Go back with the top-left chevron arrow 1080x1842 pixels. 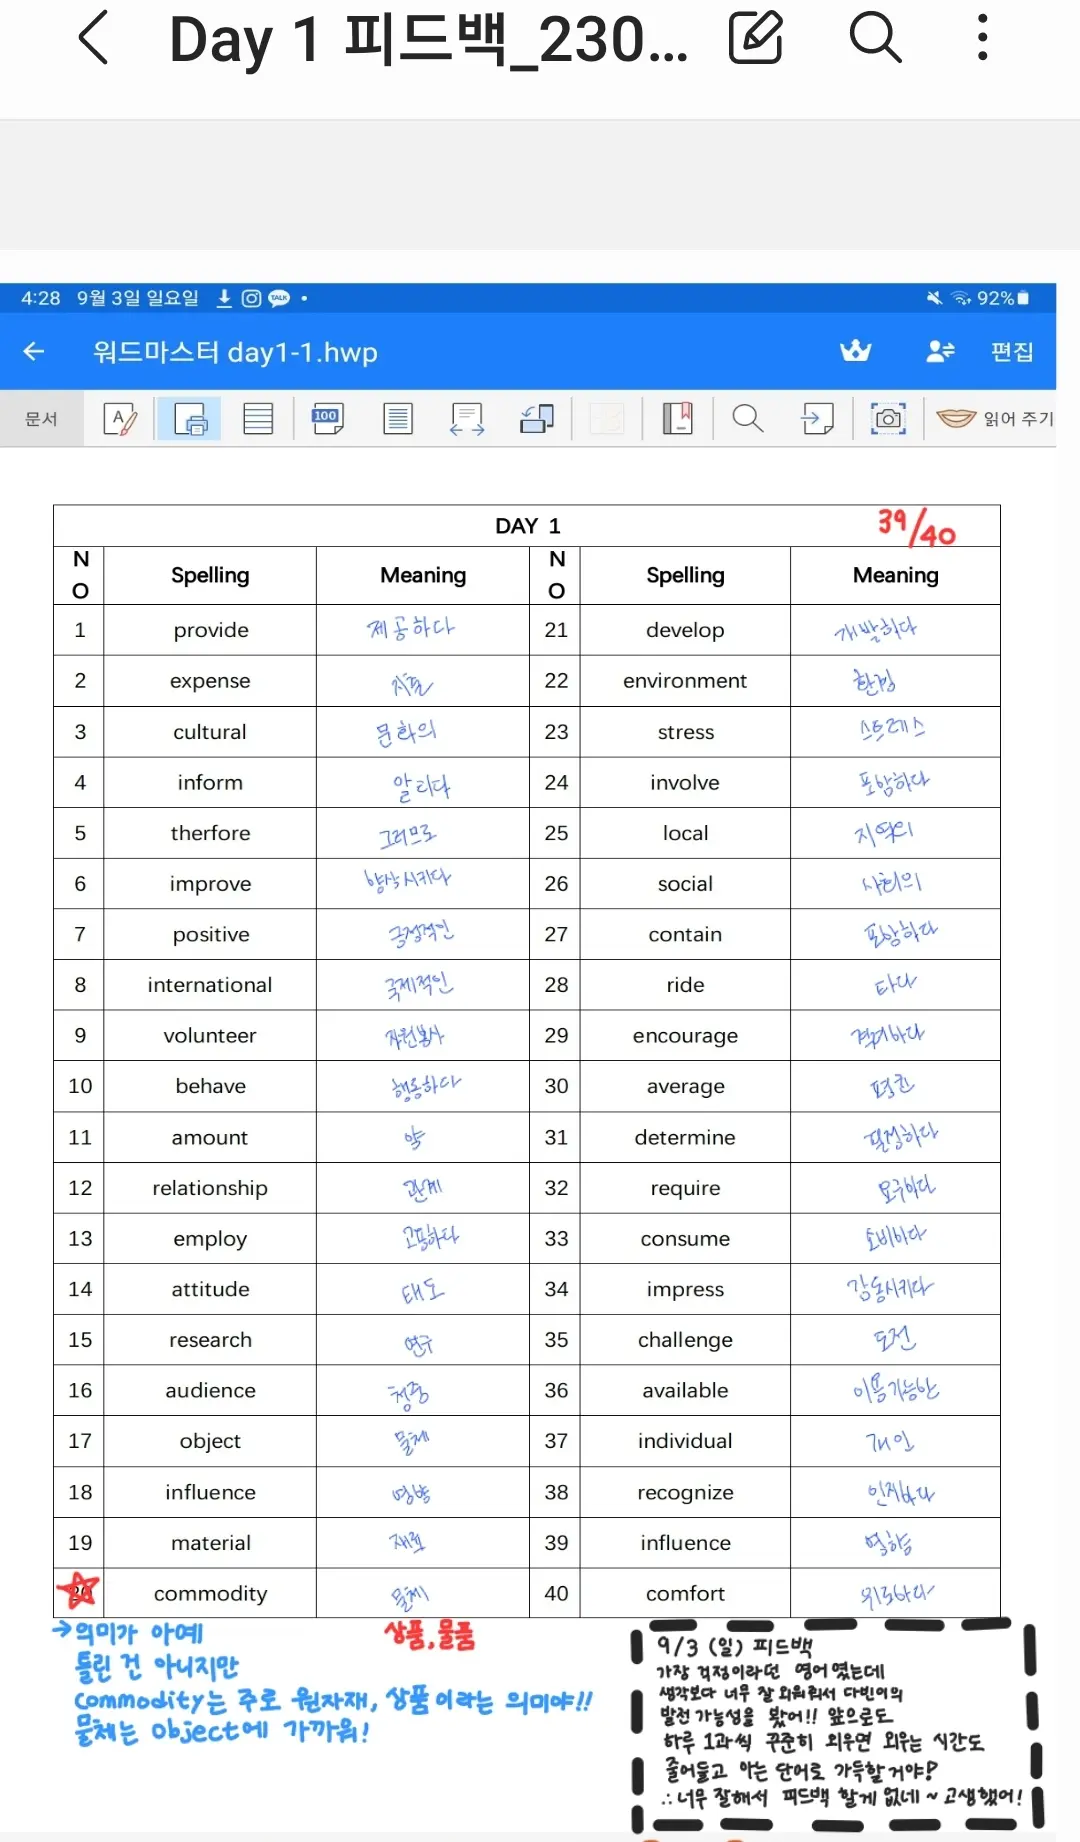coord(93,39)
